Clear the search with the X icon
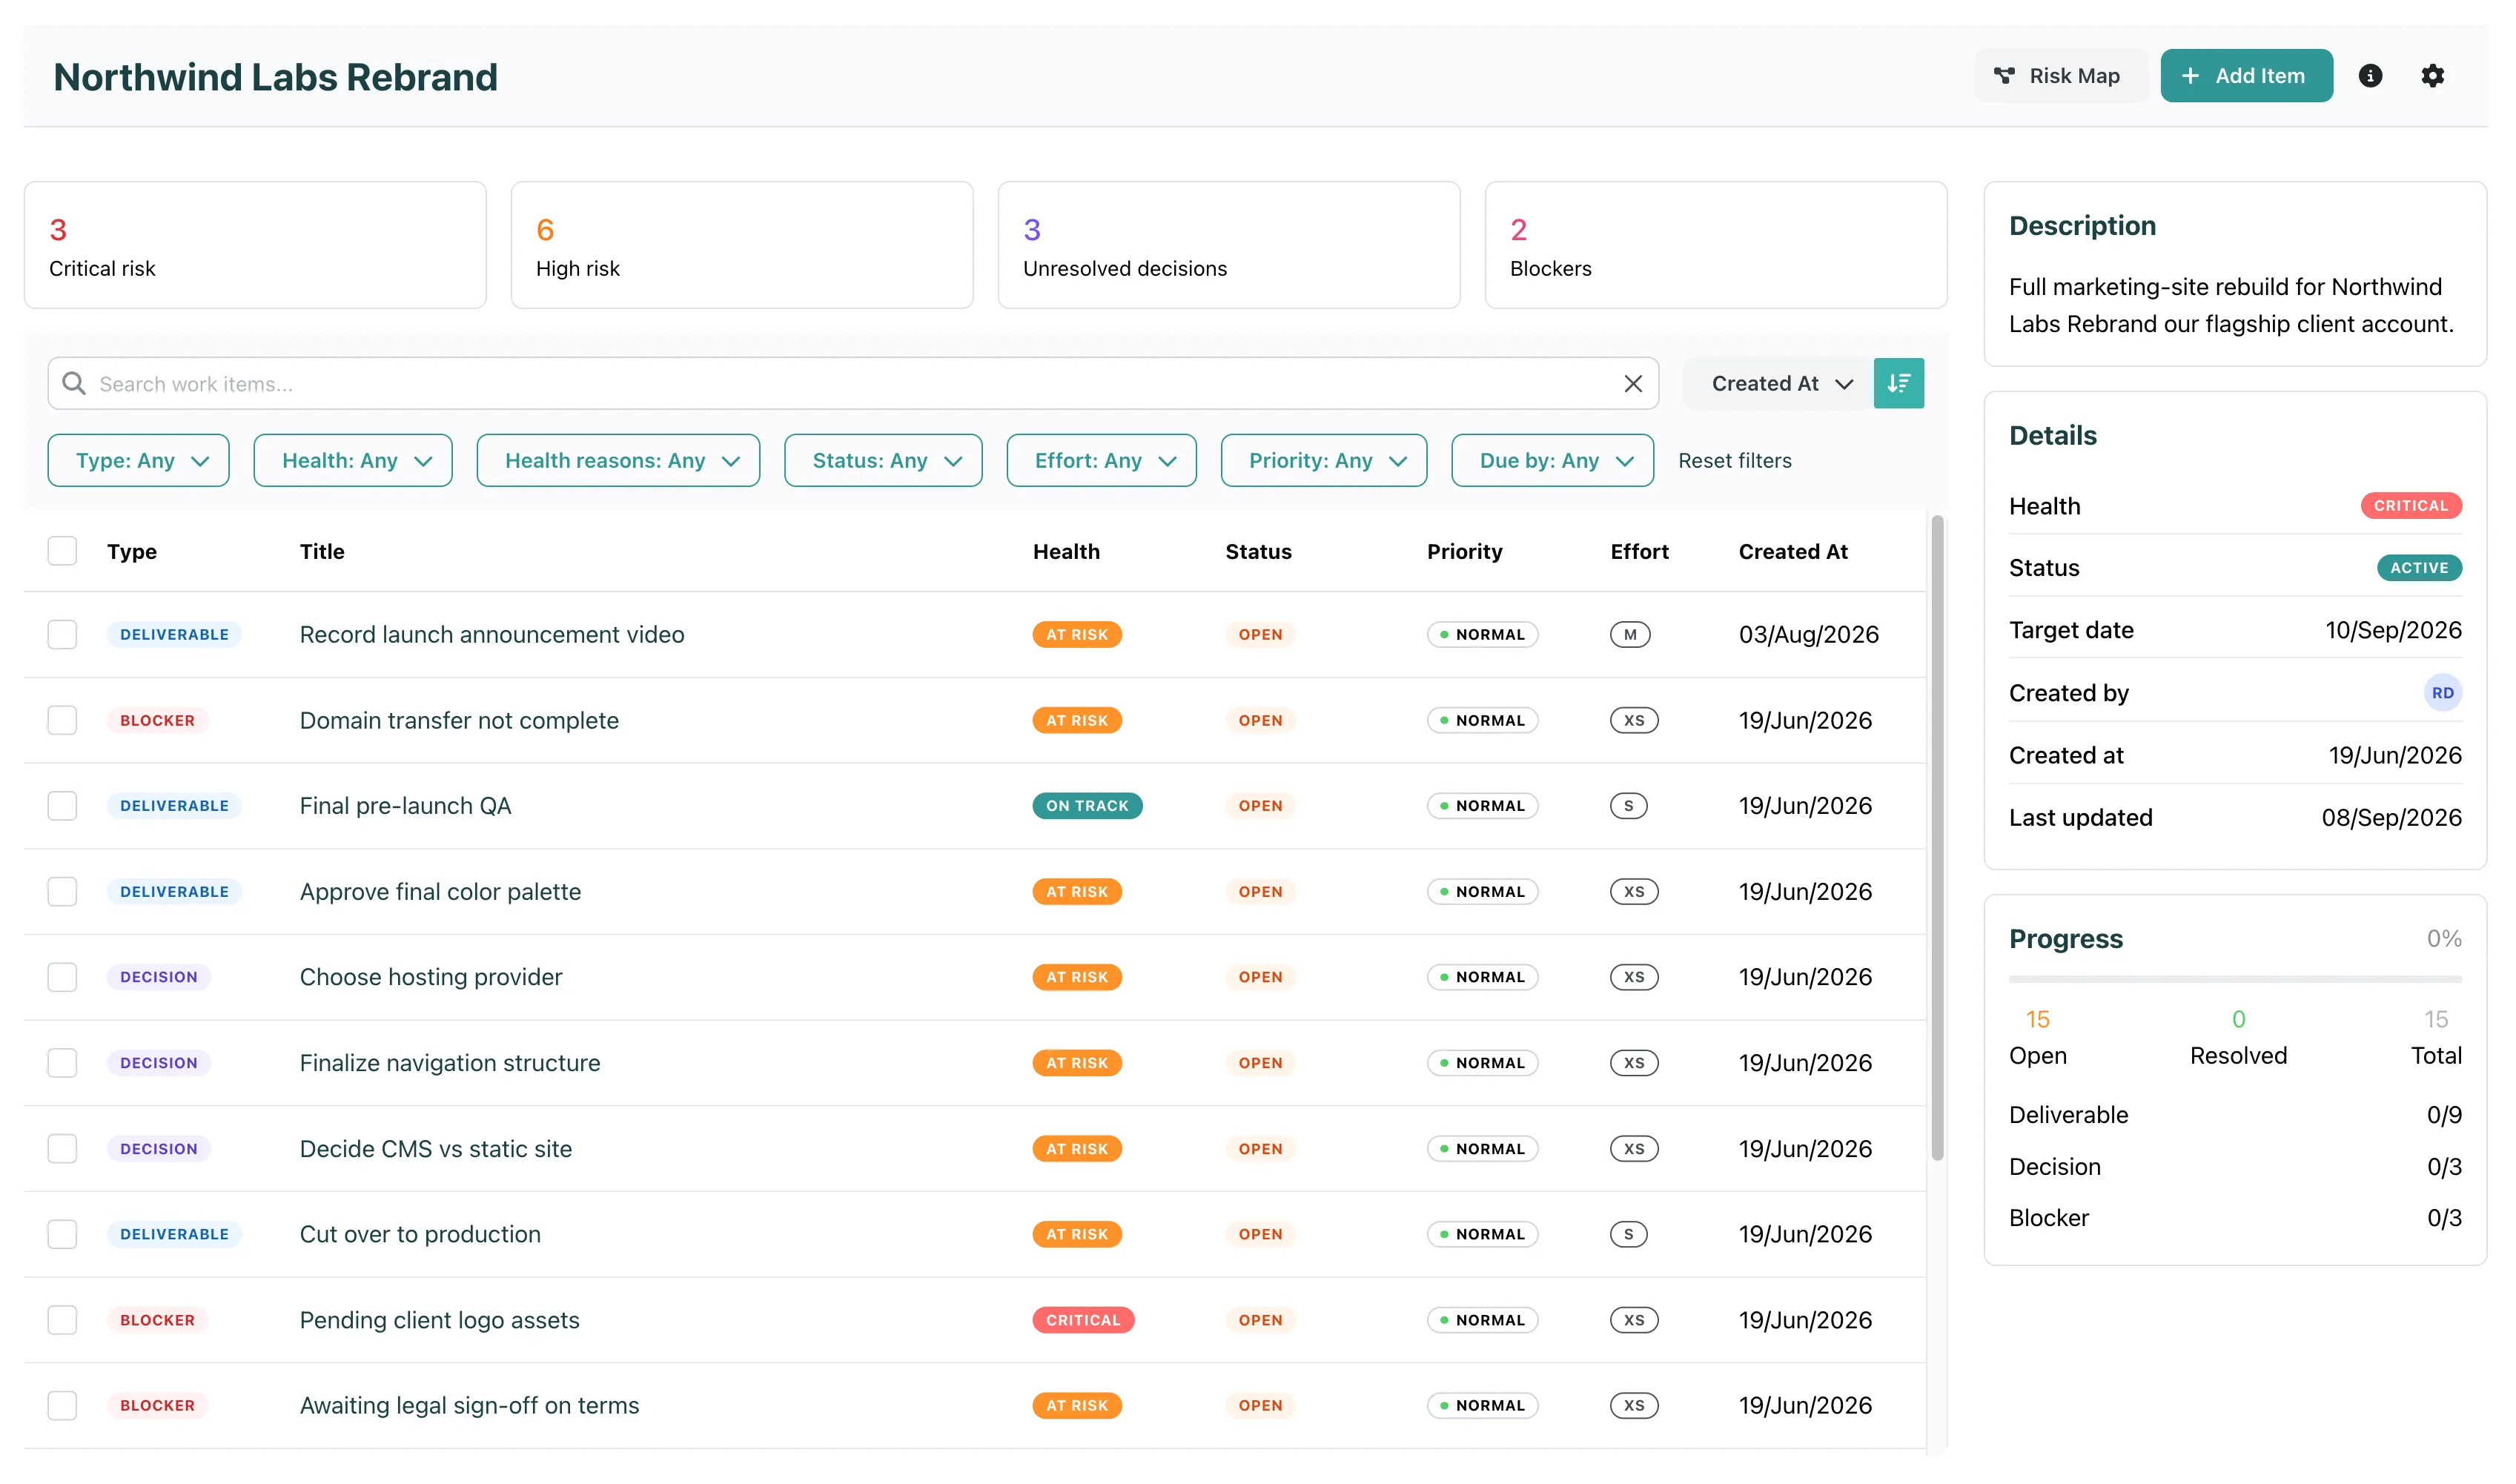 (x=1633, y=384)
